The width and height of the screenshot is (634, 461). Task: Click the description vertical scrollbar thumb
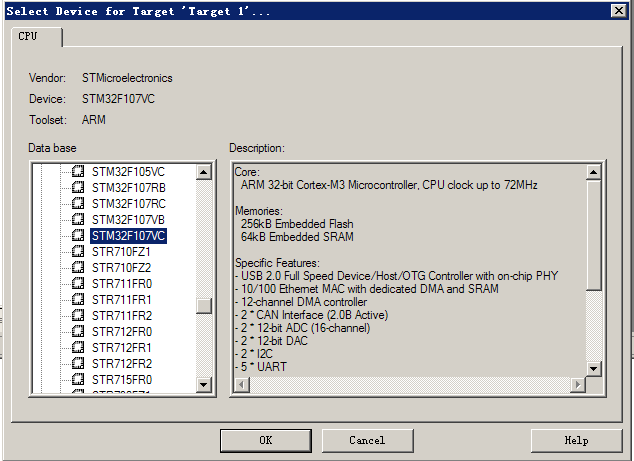click(x=593, y=235)
